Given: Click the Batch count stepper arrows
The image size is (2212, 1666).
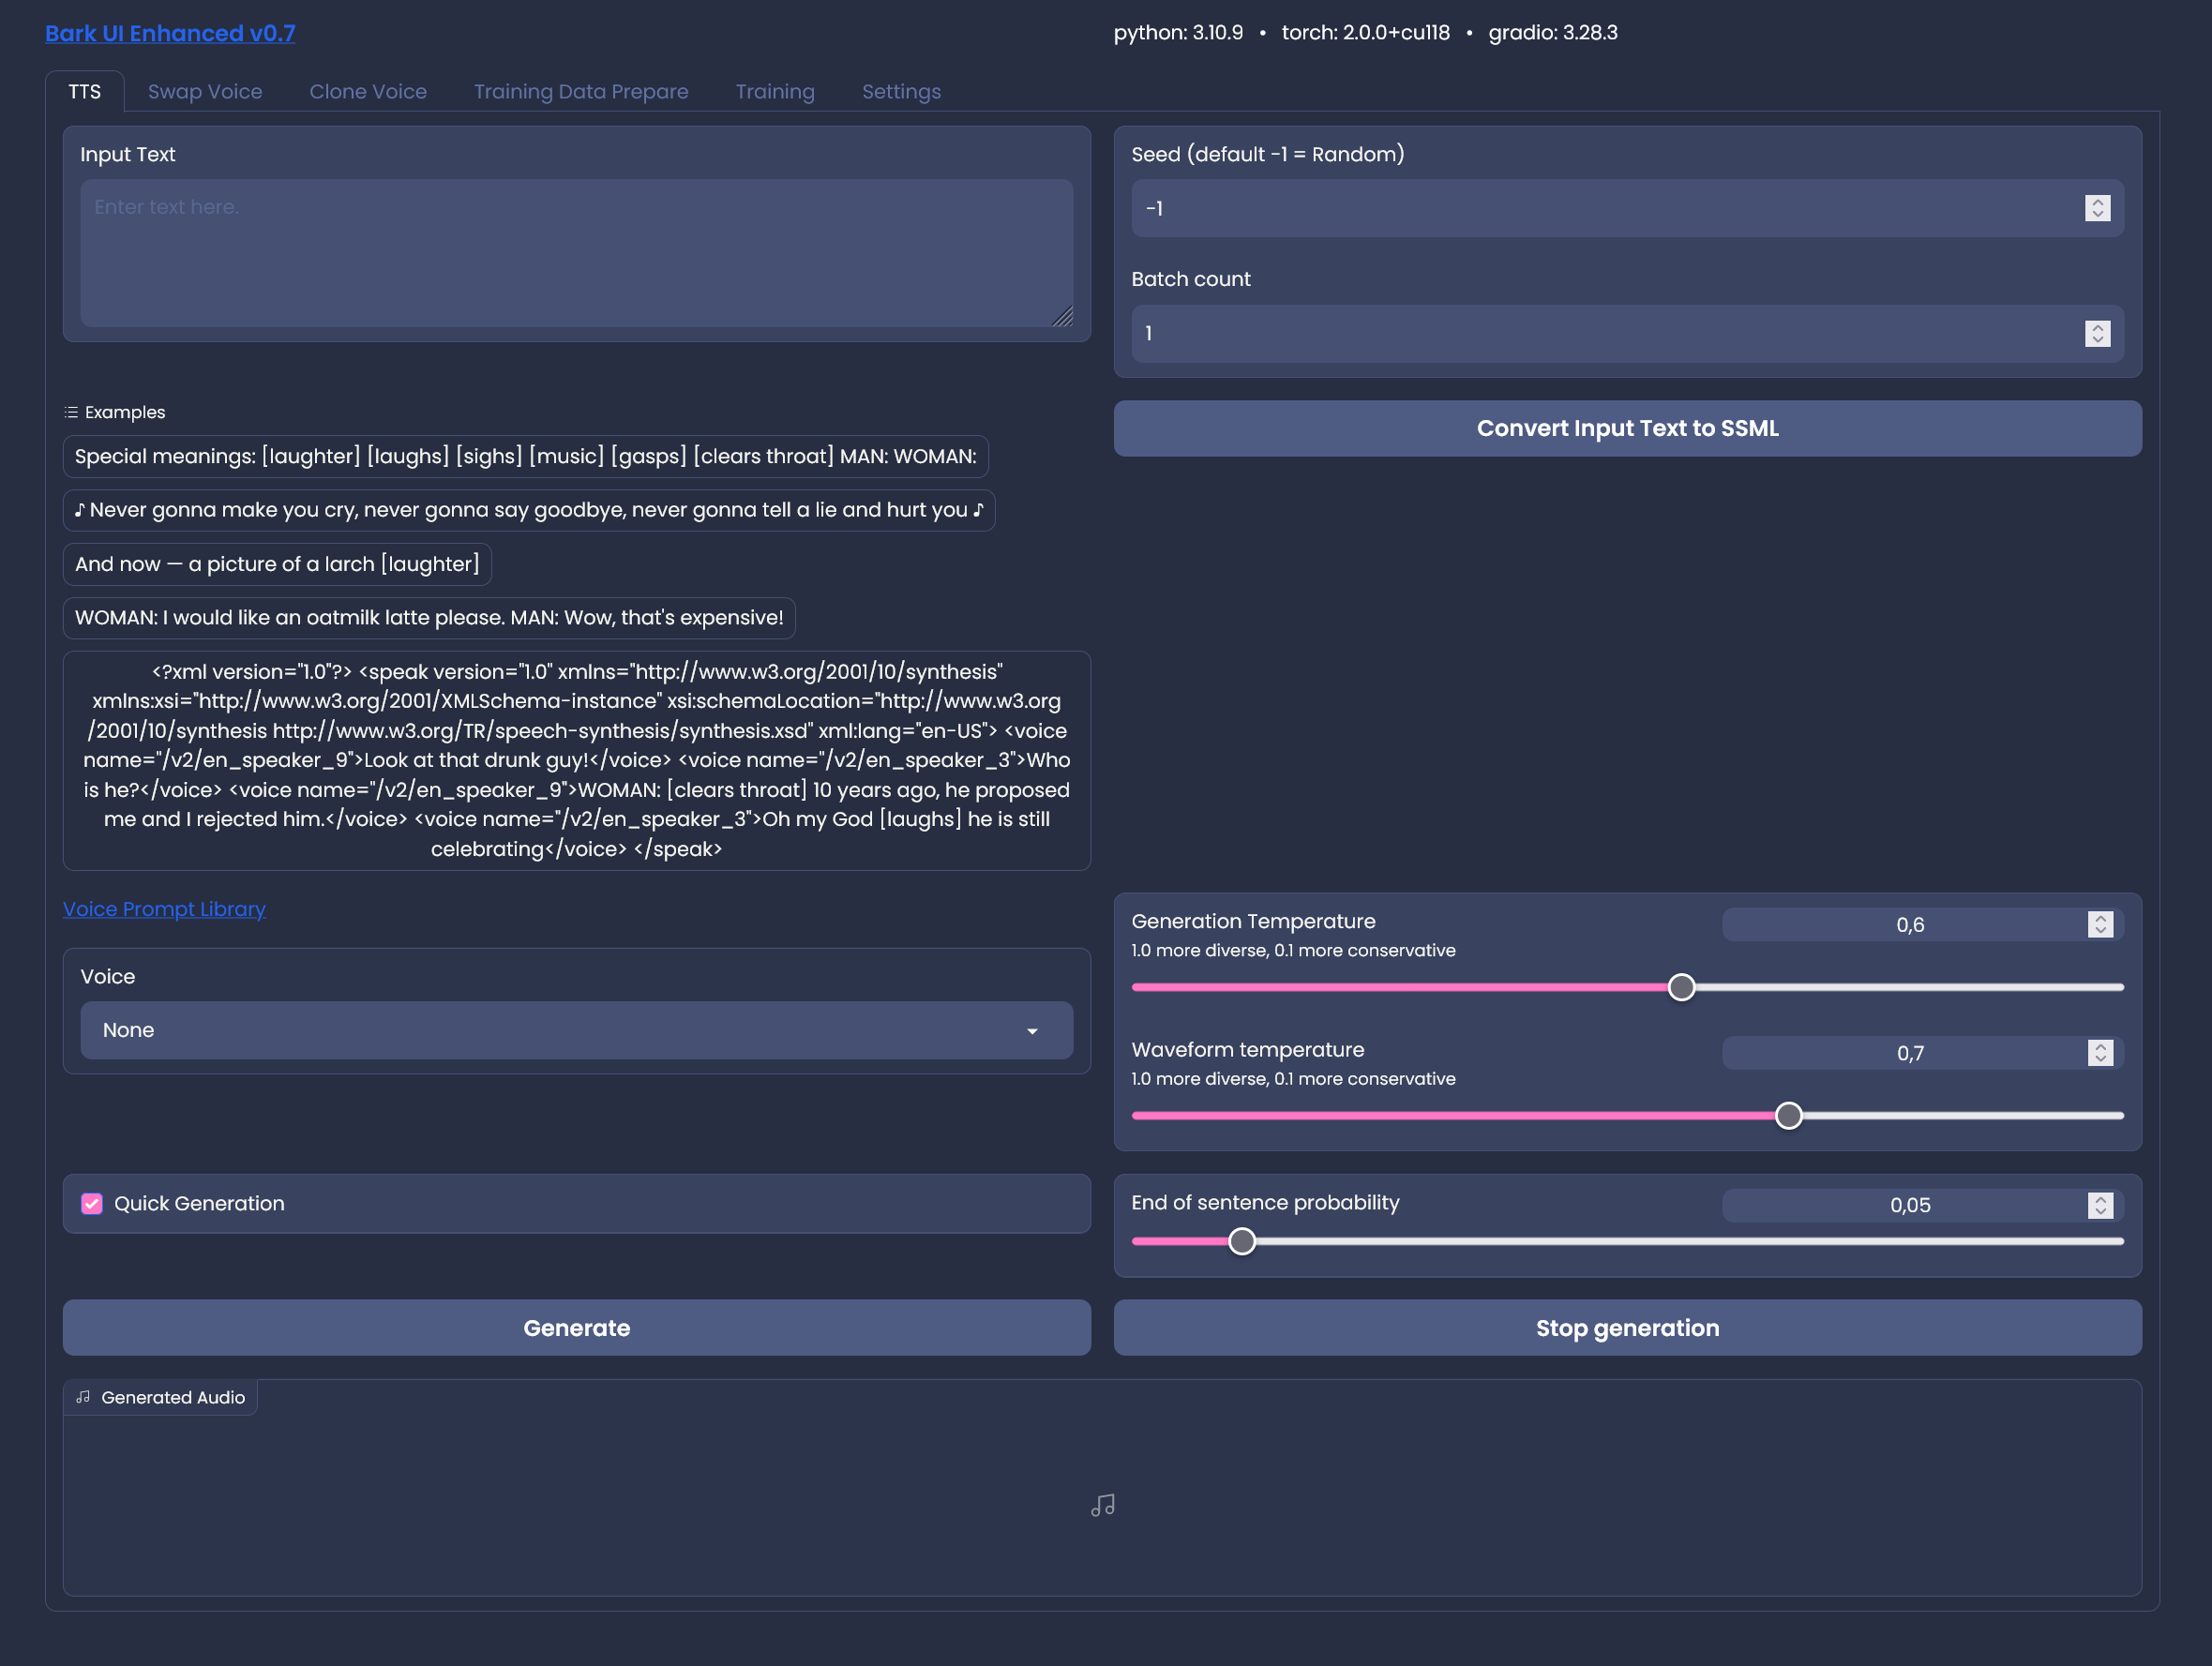Looking at the screenshot, I should click(x=2097, y=333).
